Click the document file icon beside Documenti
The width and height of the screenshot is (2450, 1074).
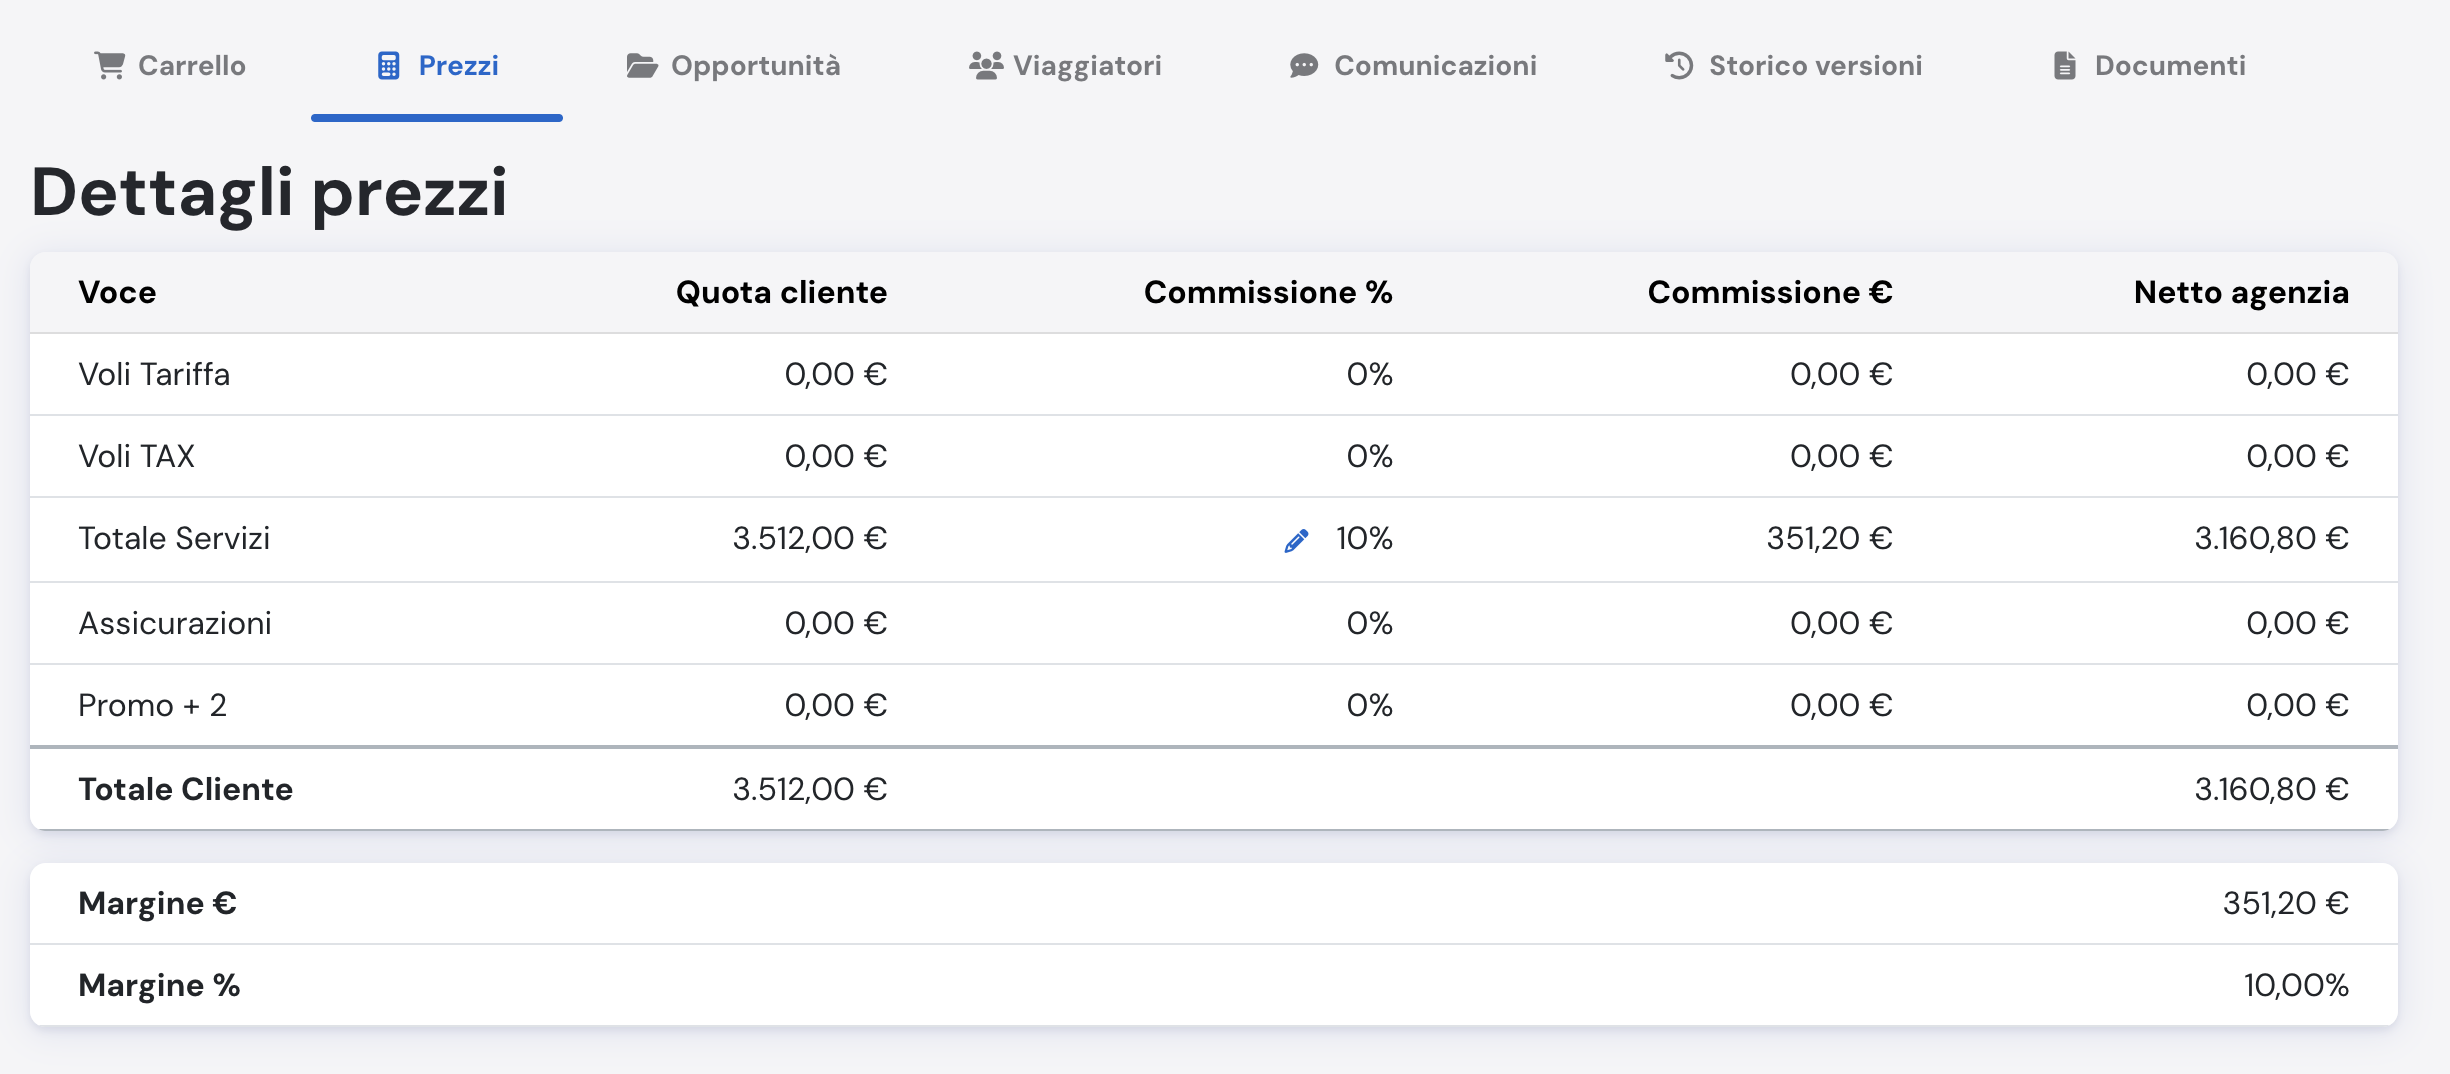click(x=2065, y=66)
